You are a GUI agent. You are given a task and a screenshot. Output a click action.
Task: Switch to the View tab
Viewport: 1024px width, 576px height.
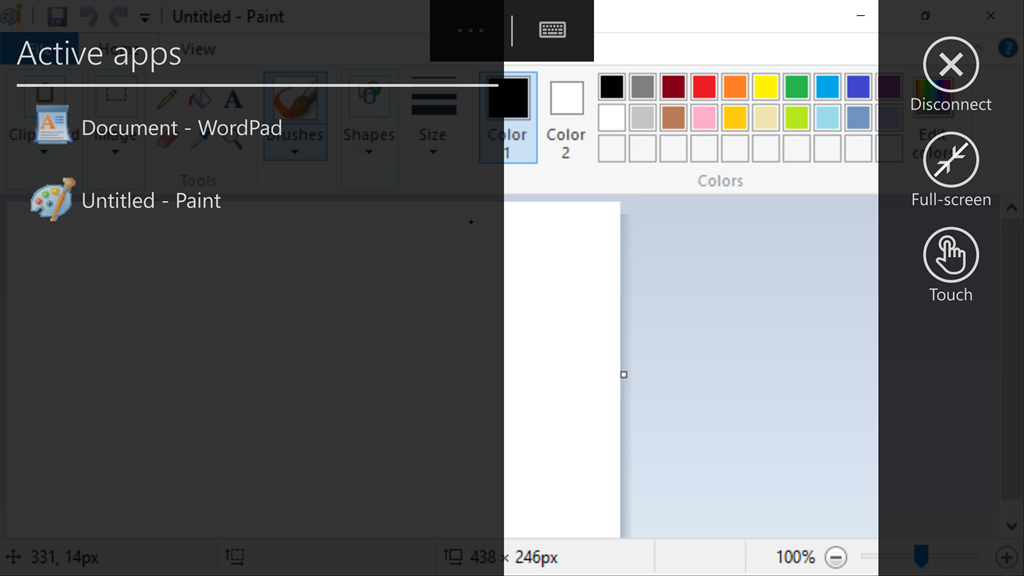(196, 48)
